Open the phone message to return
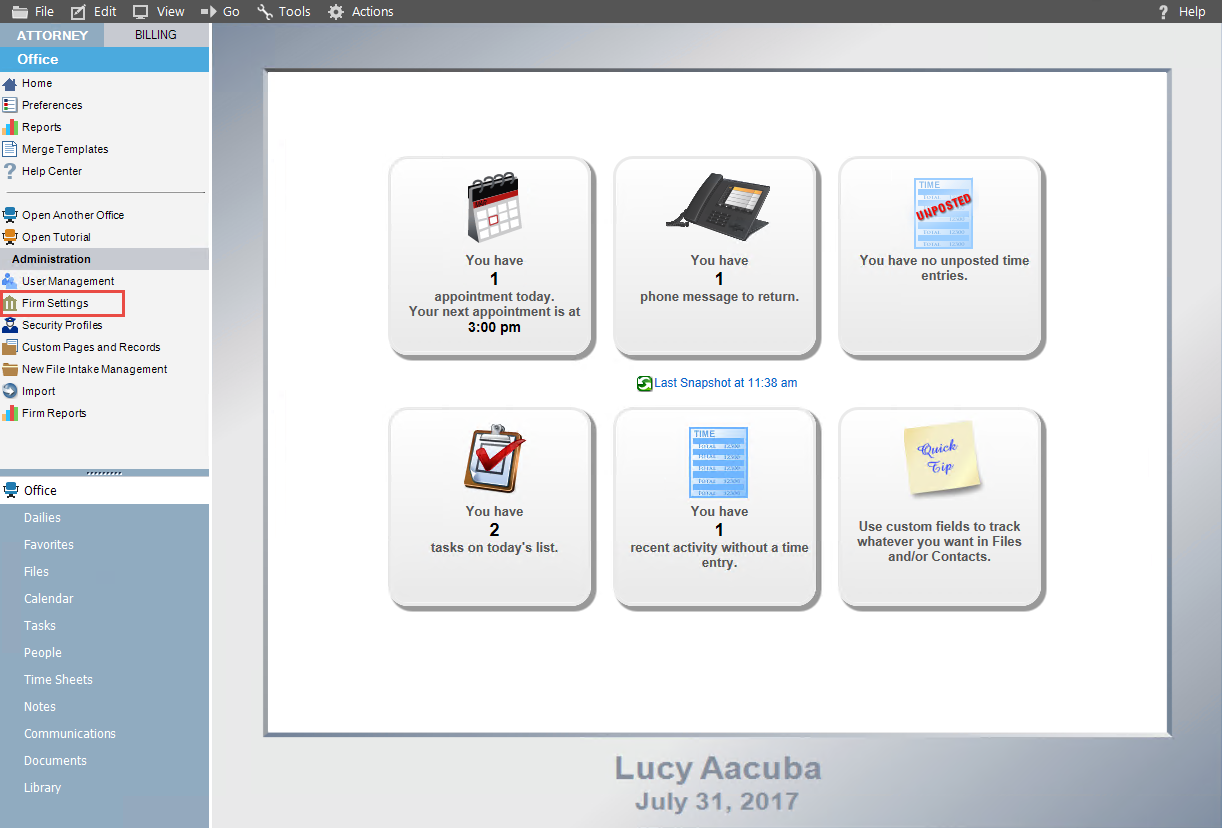The height and width of the screenshot is (828, 1222). (x=717, y=257)
